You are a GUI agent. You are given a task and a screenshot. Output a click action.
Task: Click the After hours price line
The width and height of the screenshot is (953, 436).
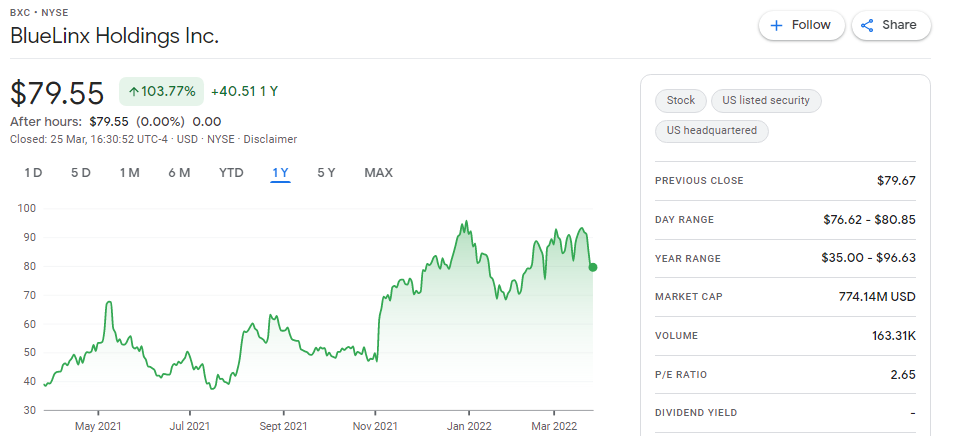click(x=115, y=122)
